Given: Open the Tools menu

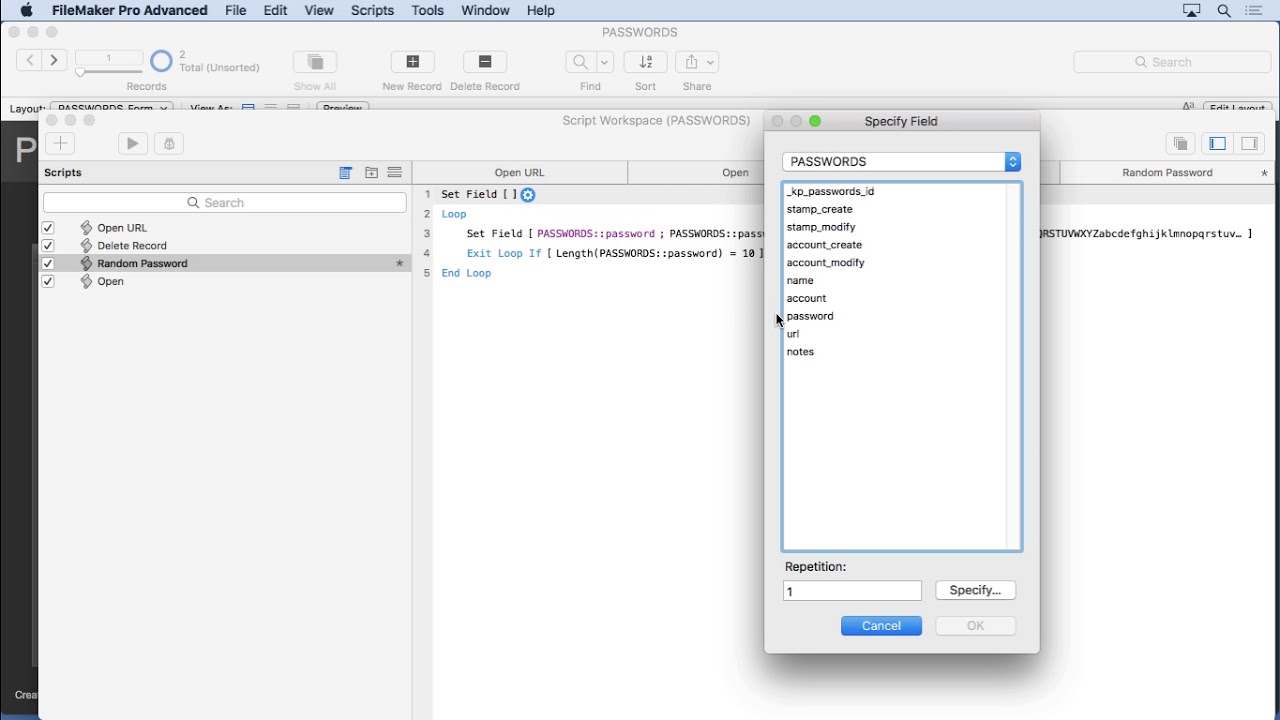Looking at the screenshot, I should click(428, 11).
